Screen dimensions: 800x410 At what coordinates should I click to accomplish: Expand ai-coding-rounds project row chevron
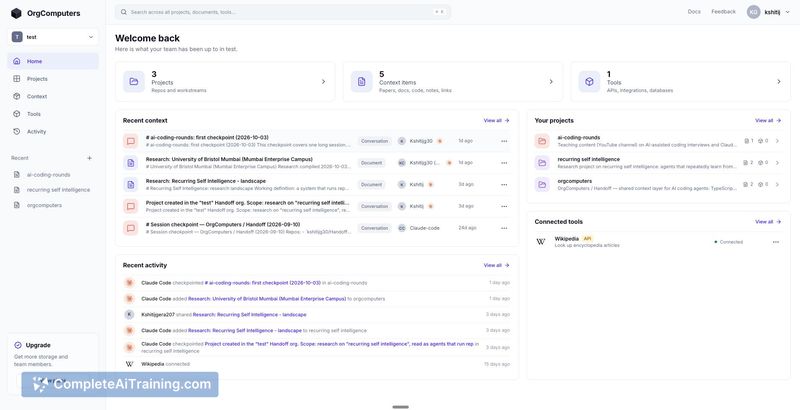point(777,141)
